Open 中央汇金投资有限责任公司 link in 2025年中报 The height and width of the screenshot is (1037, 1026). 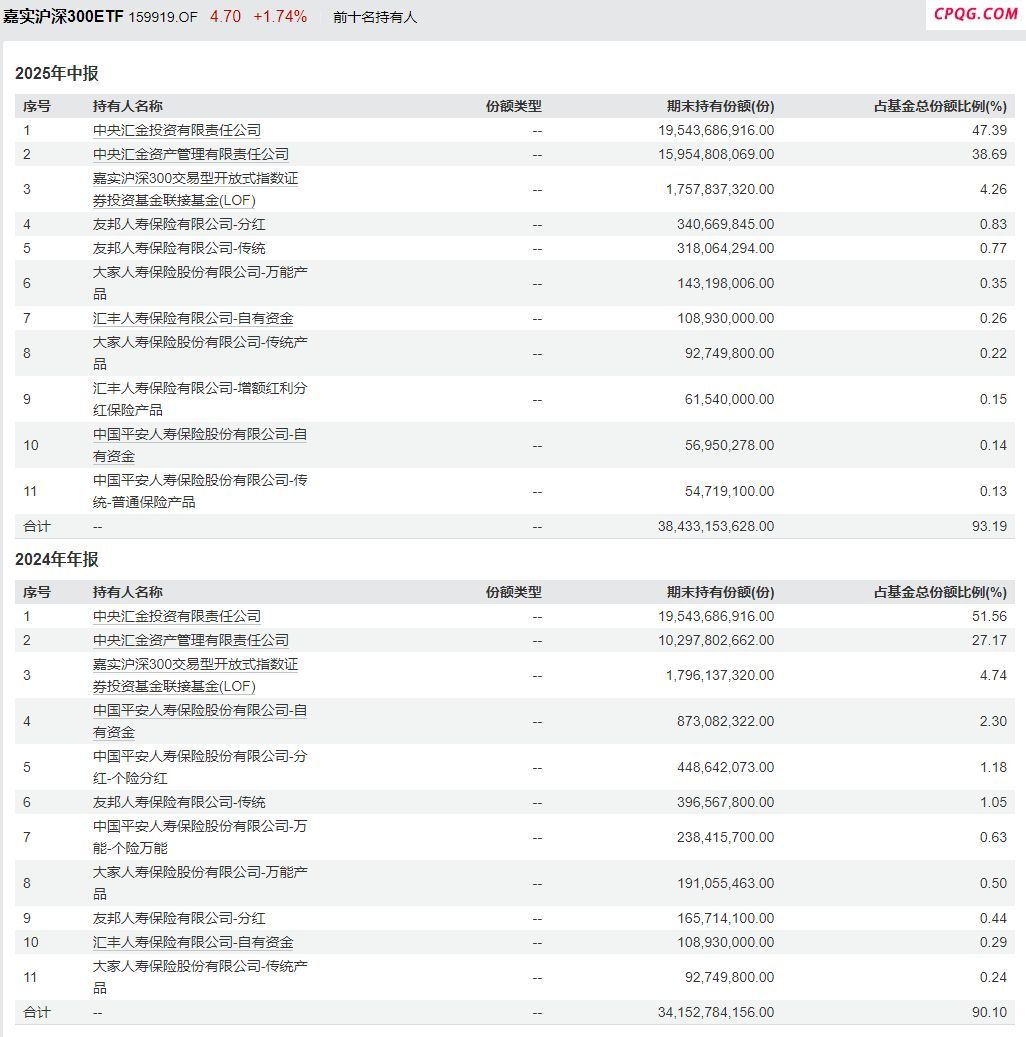[177, 130]
